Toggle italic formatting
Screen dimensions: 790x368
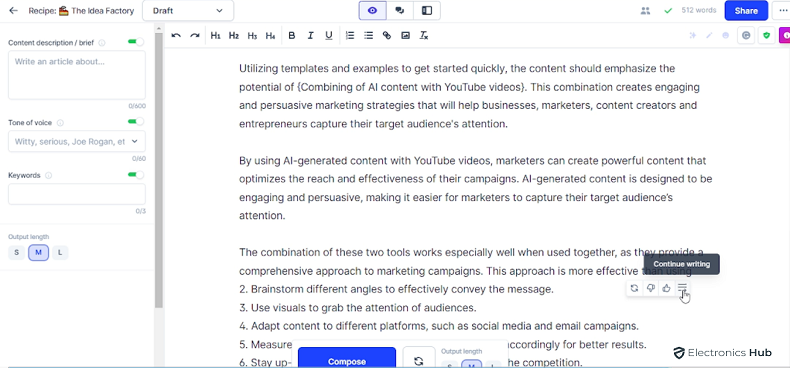point(310,36)
